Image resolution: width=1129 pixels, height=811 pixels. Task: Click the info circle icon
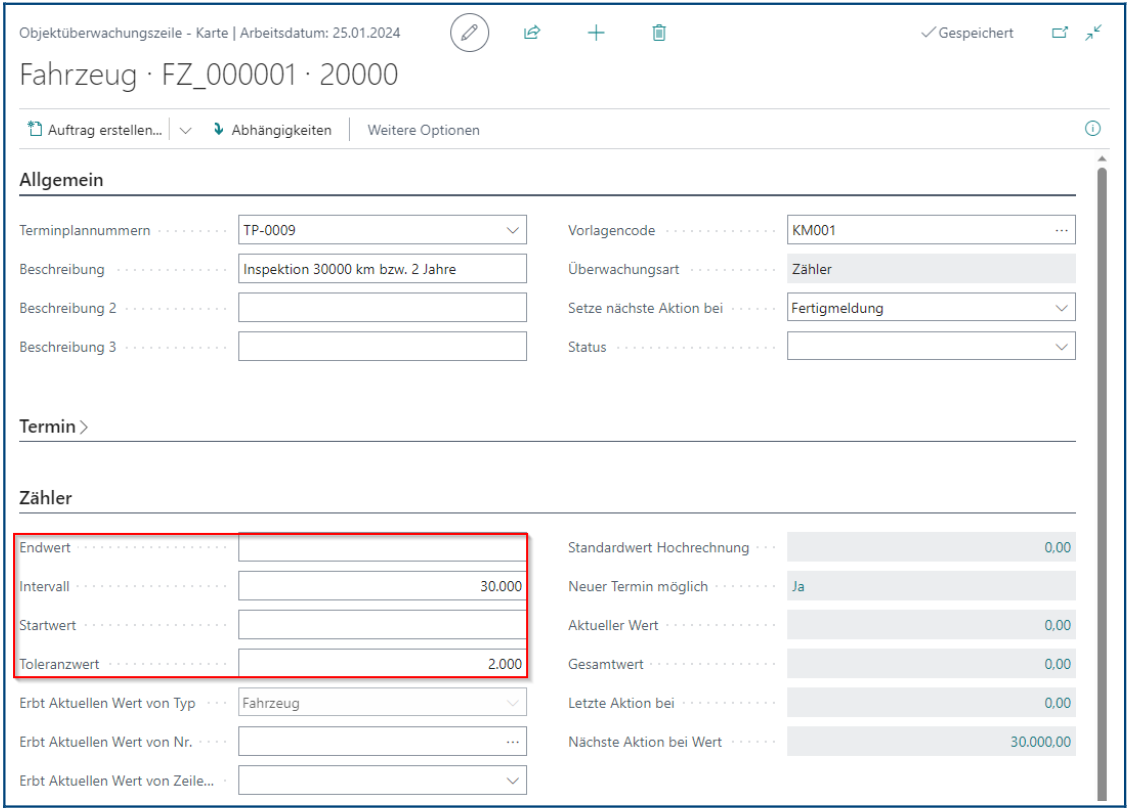[1092, 128]
